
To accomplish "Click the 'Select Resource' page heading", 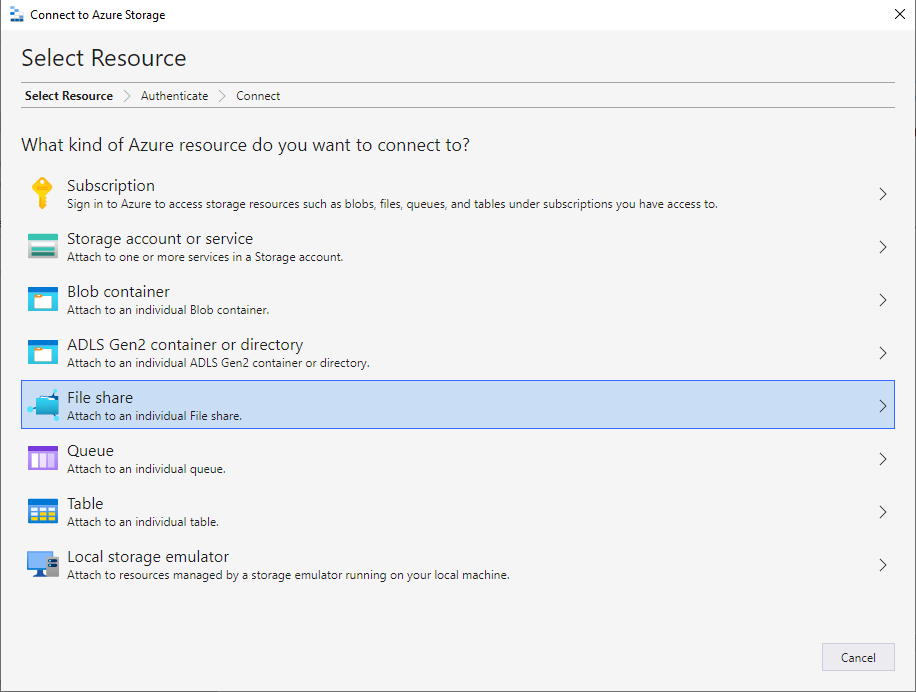I will (103, 58).
